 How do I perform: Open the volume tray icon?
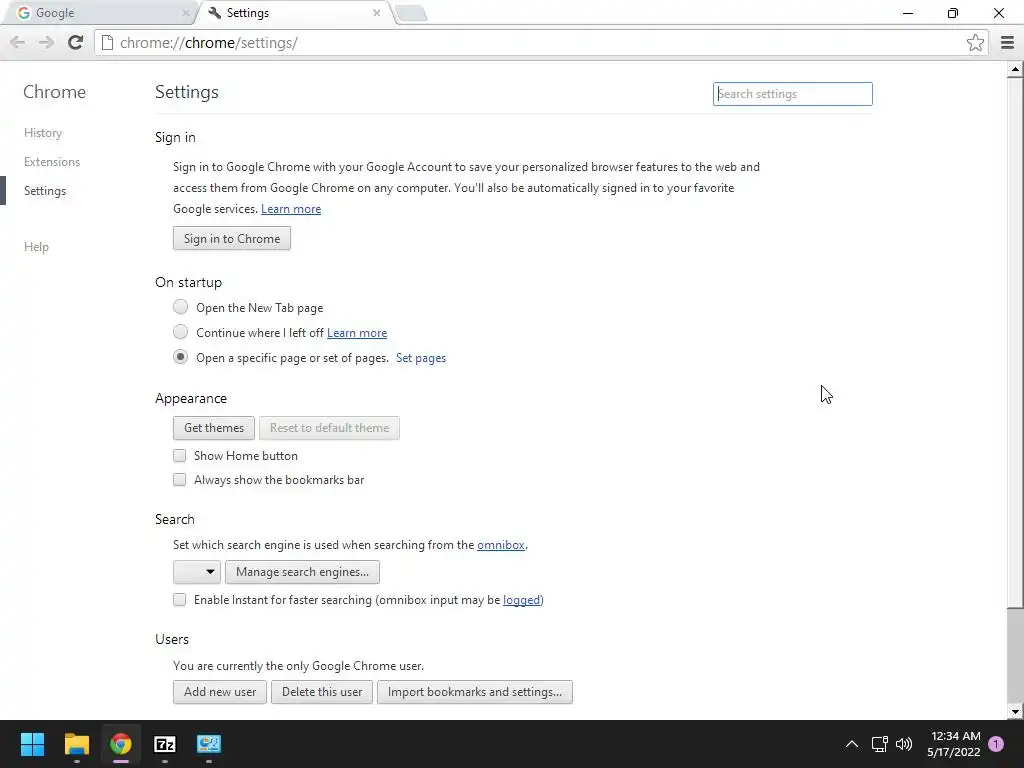click(904, 744)
